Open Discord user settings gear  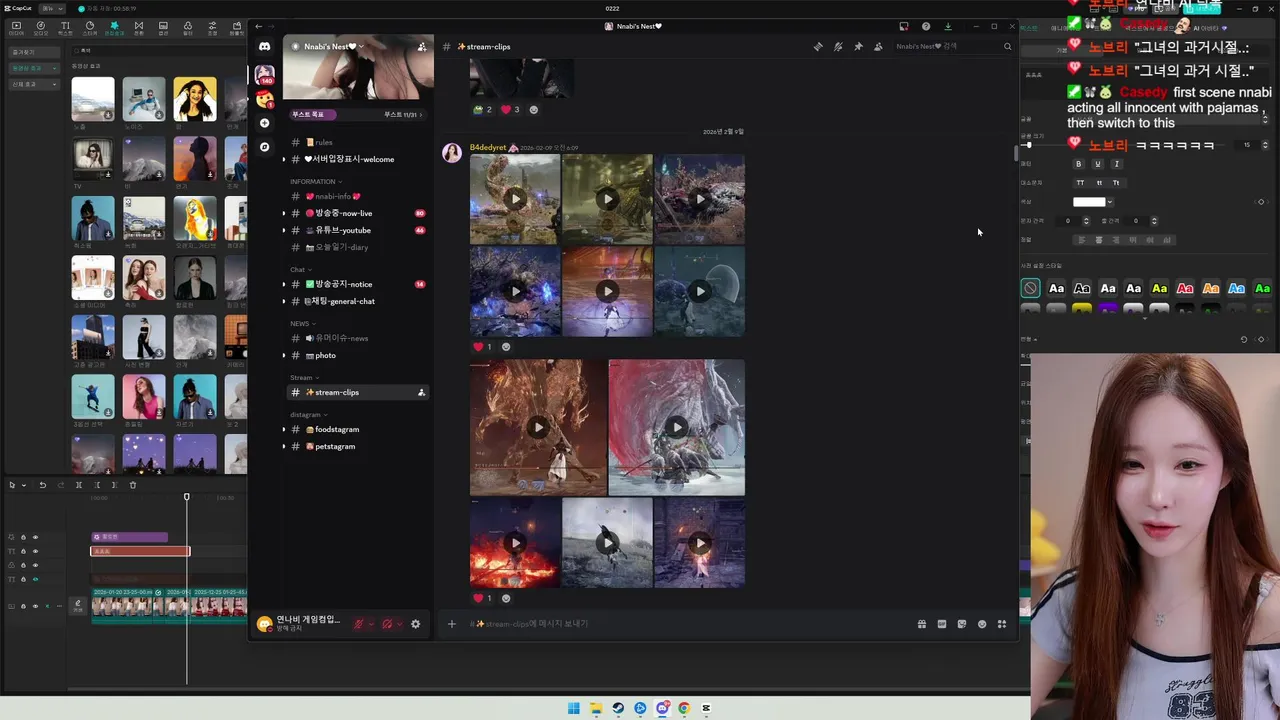[x=416, y=624]
